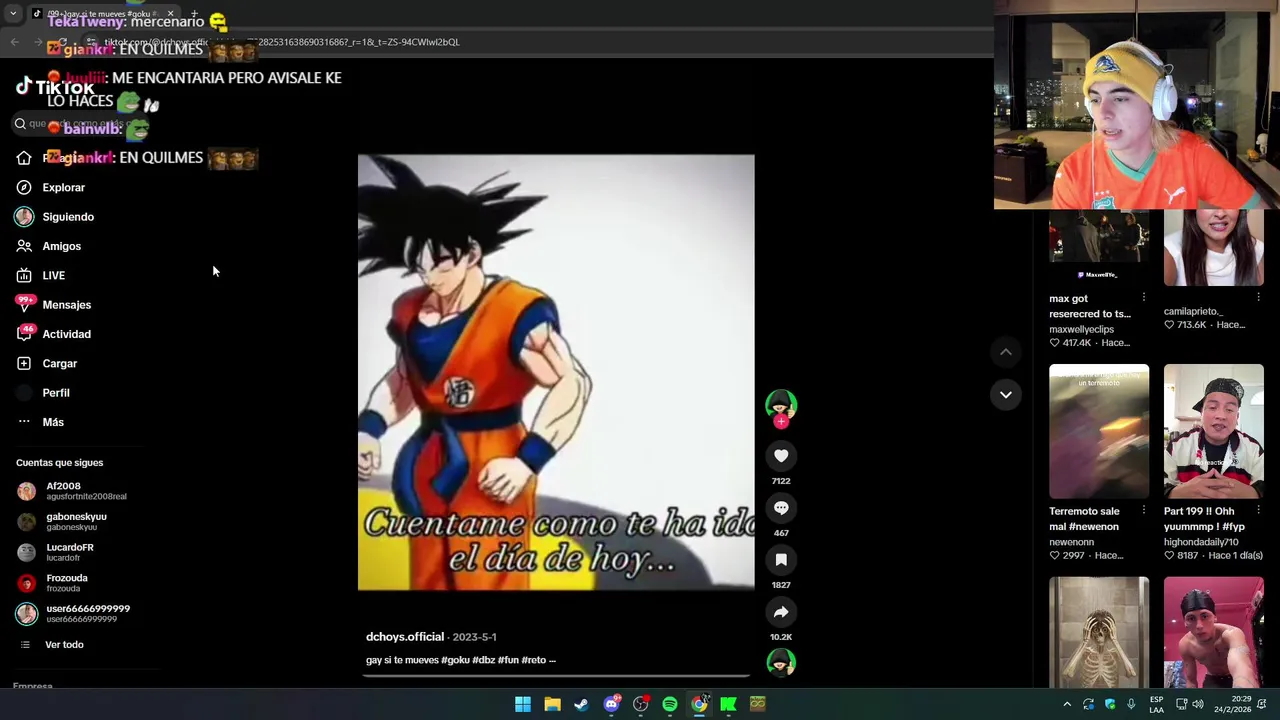The width and height of the screenshot is (1280, 720).
Task: Open Spotify from the taskbar
Action: click(x=670, y=704)
